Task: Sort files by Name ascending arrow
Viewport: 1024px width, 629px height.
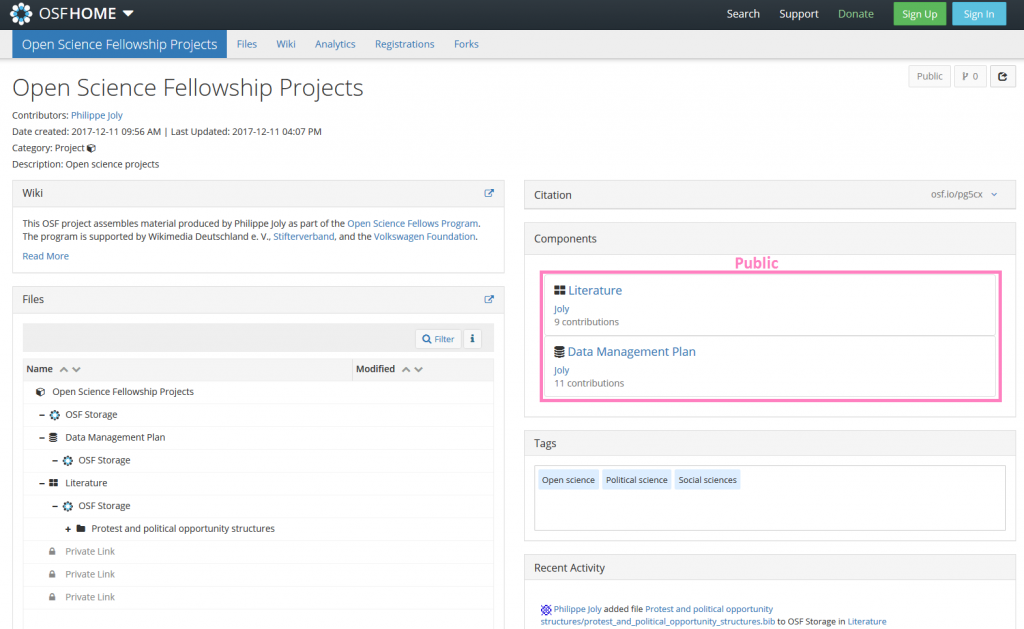Action: point(64,369)
